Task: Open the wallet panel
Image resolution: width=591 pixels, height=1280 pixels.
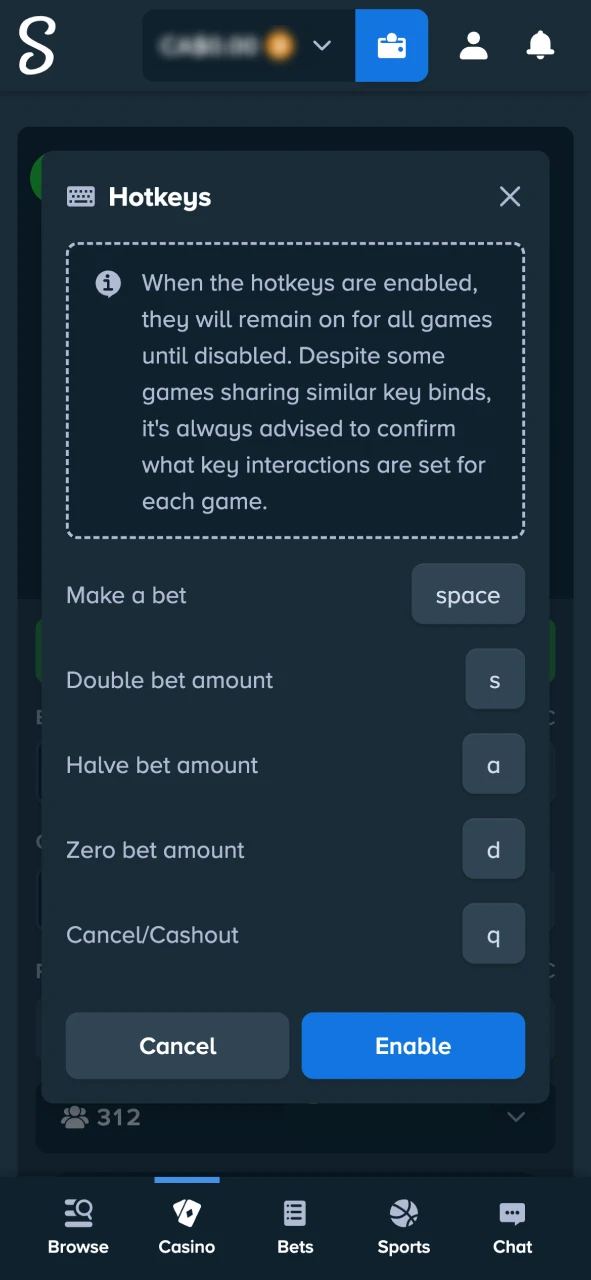Action: [x=391, y=45]
